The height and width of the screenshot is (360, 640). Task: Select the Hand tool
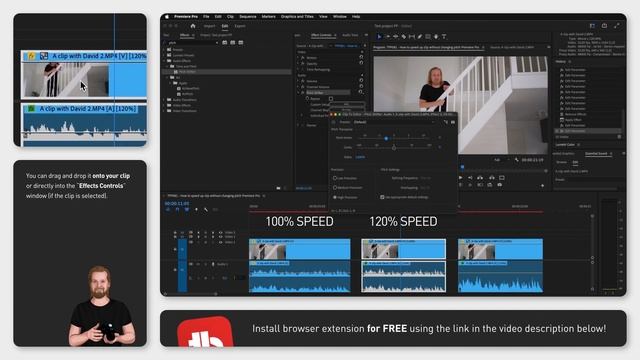(x=436, y=37)
